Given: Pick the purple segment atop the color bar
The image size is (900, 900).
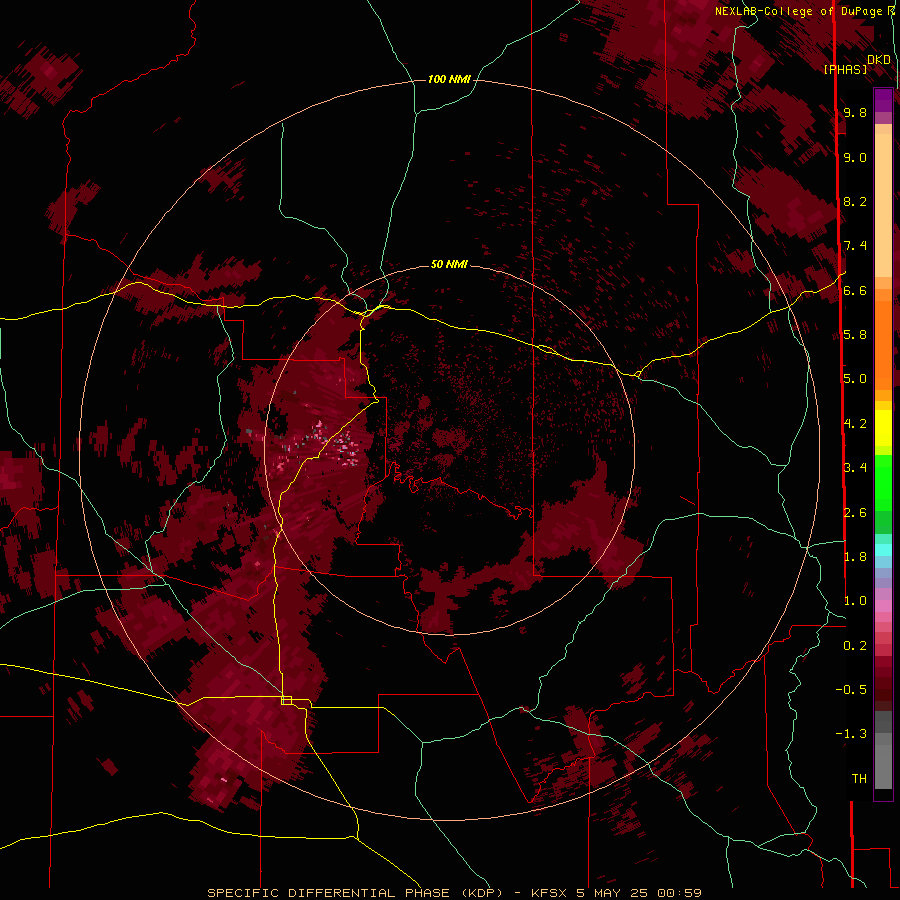Looking at the screenshot, I should point(883,100).
